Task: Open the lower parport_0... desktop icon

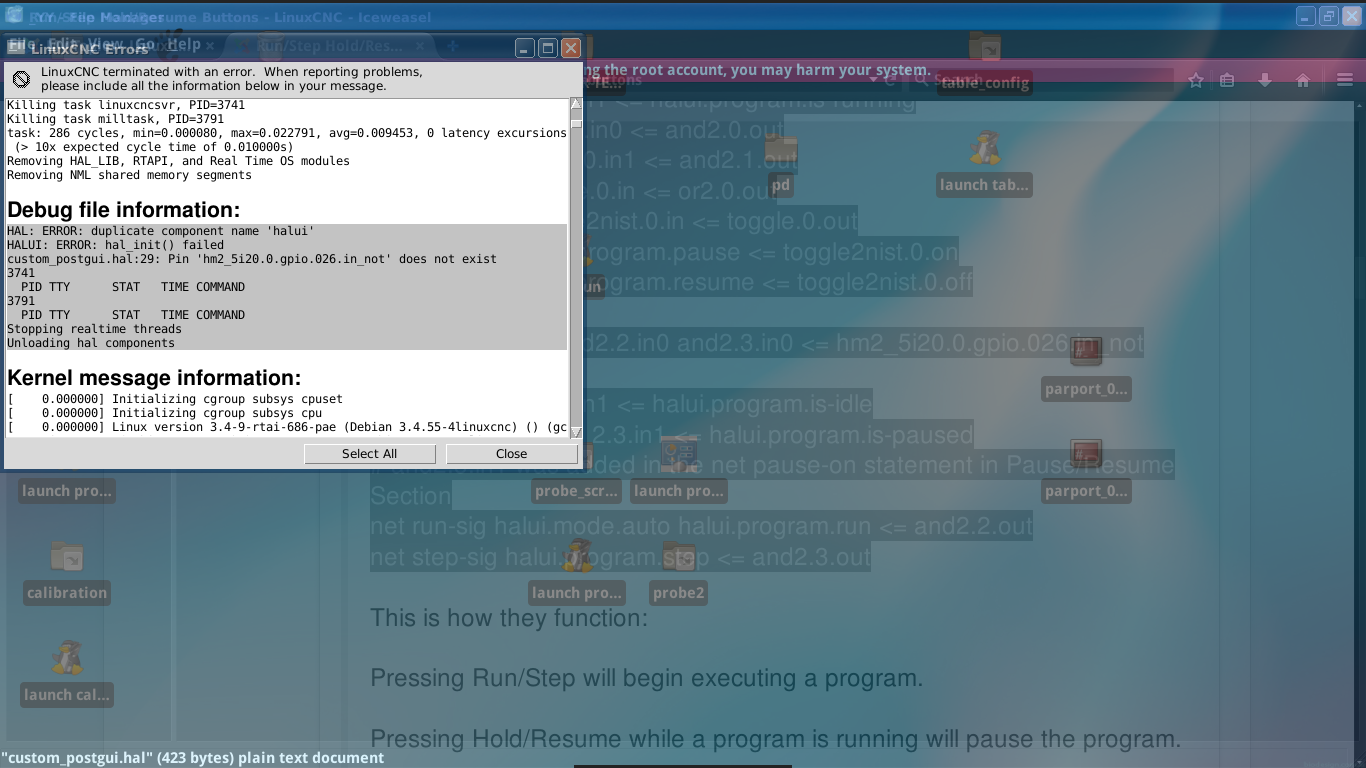Action: click(1086, 454)
